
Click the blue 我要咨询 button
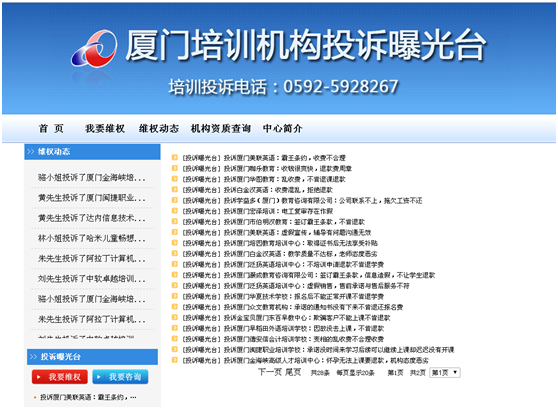[x=120, y=377]
